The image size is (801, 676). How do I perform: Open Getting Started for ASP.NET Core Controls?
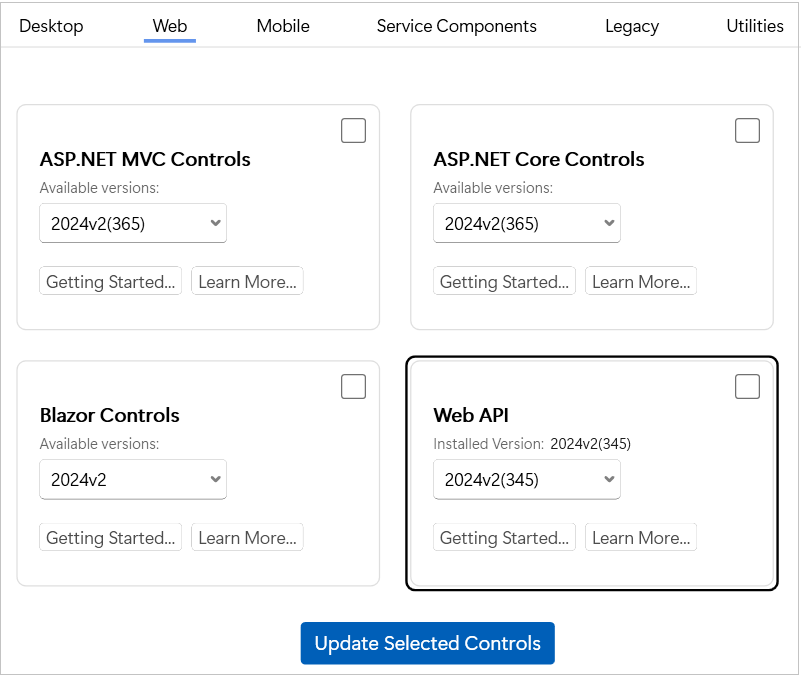[x=505, y=282]
